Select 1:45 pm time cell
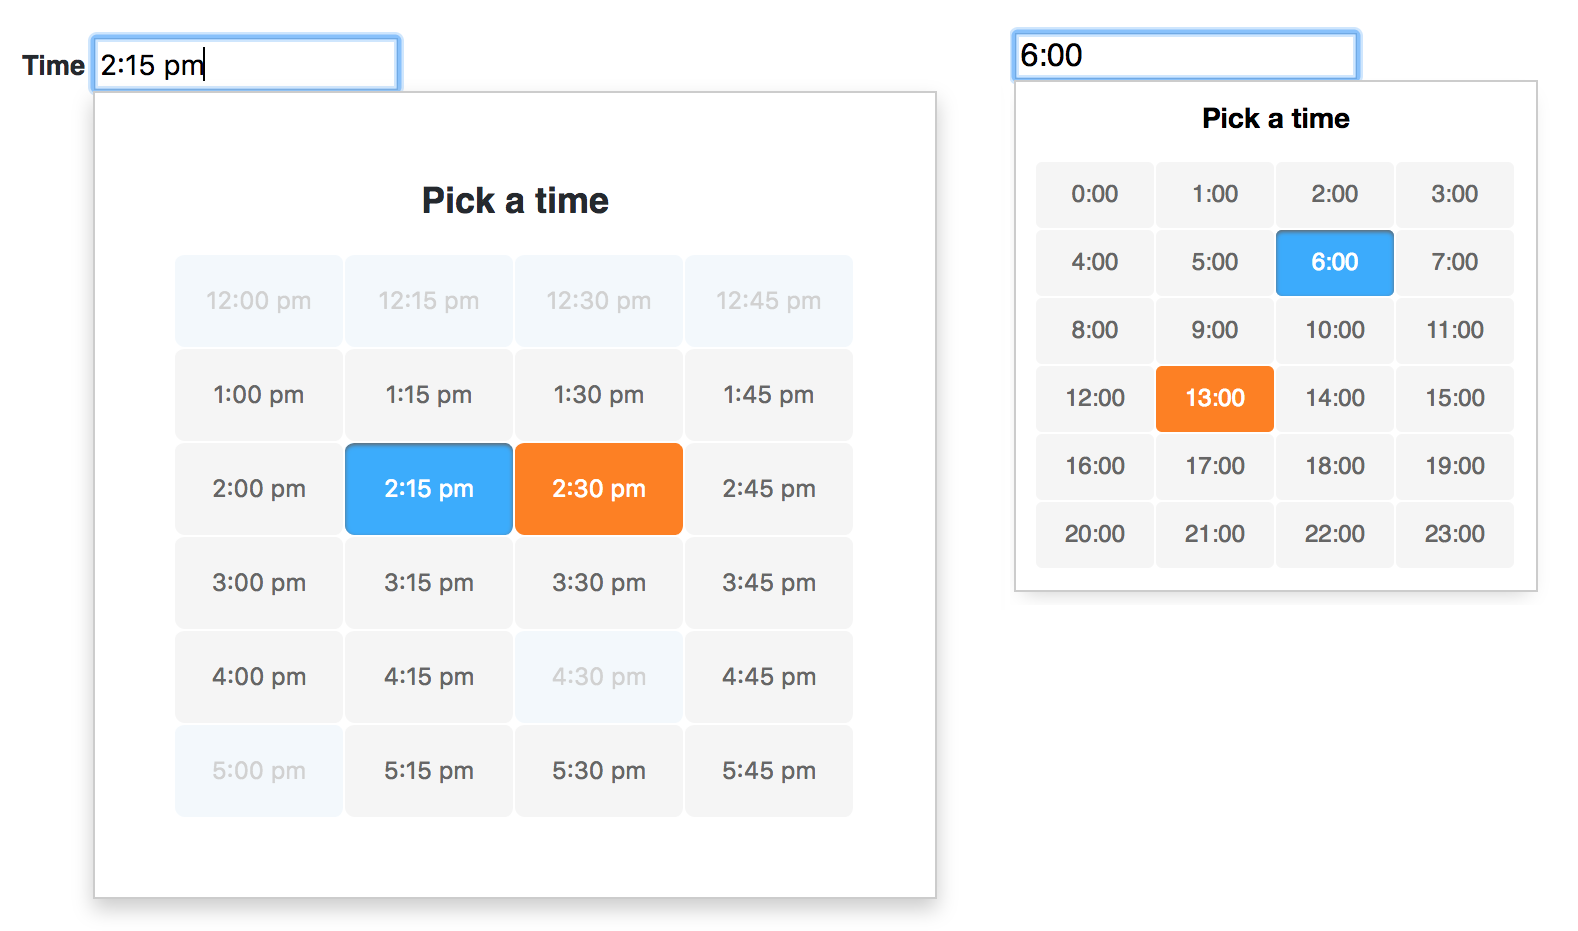Image resolution: width=1578 pixels, height=931 pixels. (769, 395)
